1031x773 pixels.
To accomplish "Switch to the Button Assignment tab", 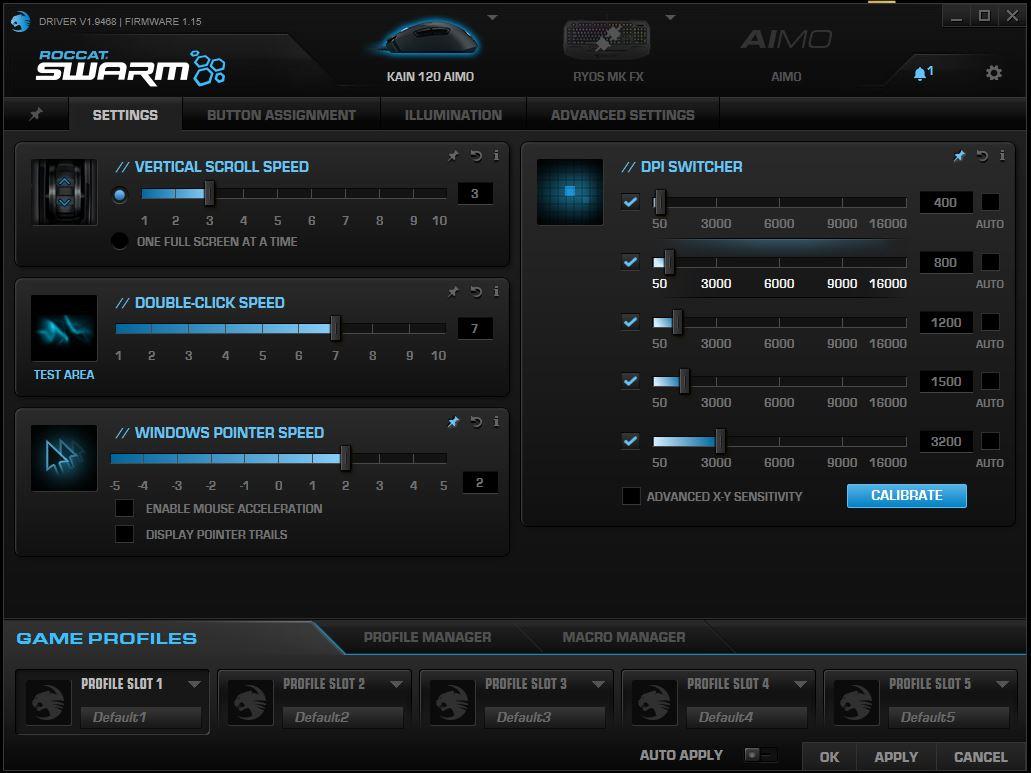I will point(281,115).
